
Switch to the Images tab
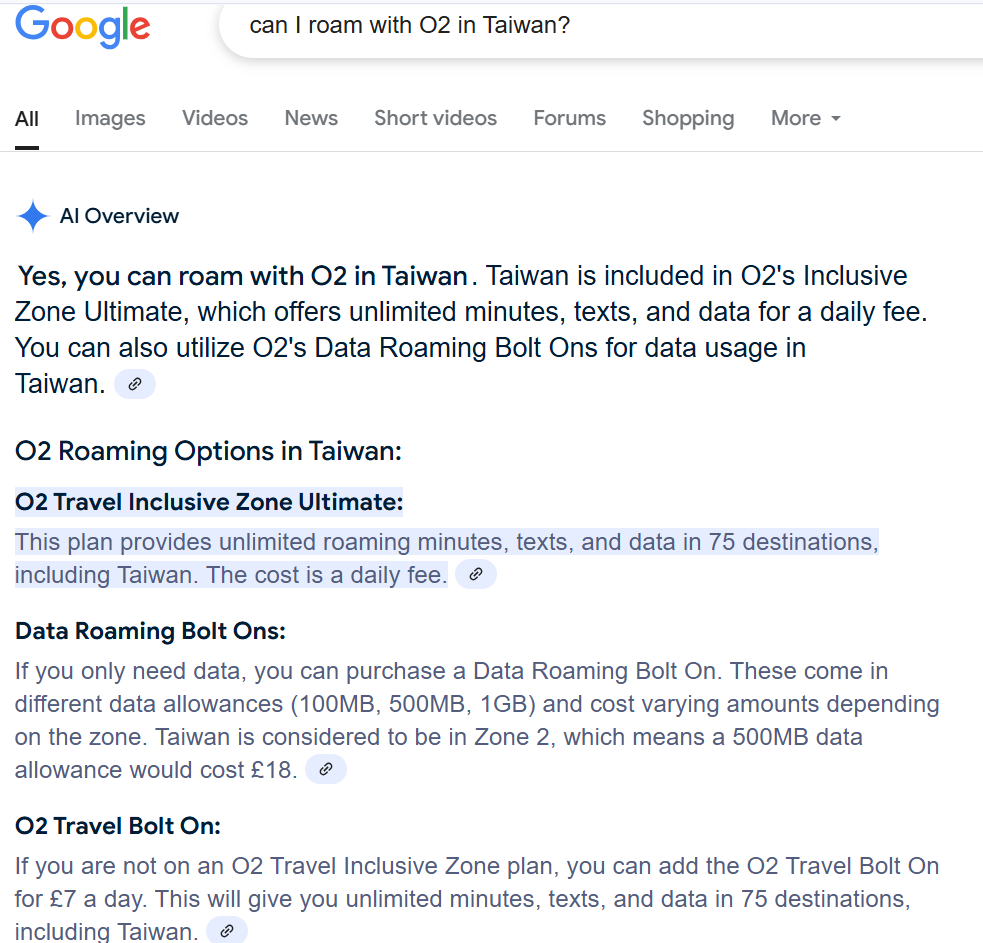click(110, 118)
